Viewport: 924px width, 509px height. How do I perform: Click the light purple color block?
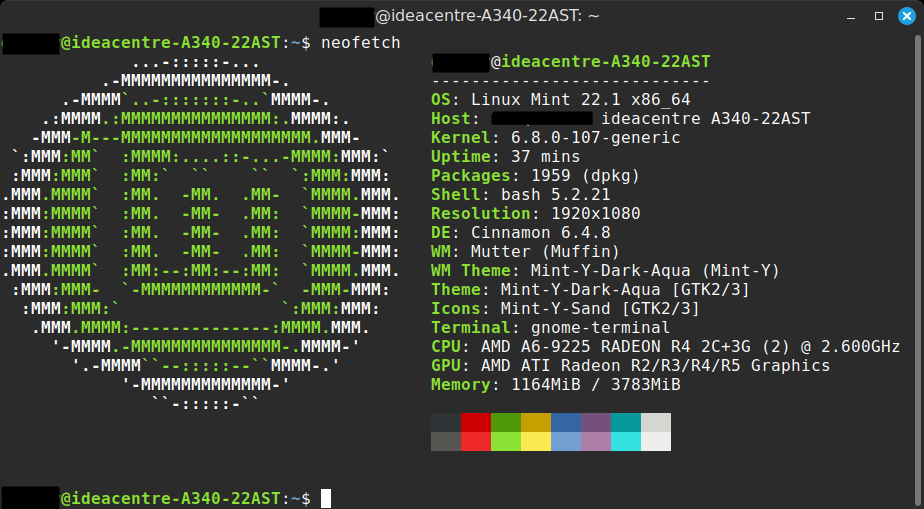(596, 441)
